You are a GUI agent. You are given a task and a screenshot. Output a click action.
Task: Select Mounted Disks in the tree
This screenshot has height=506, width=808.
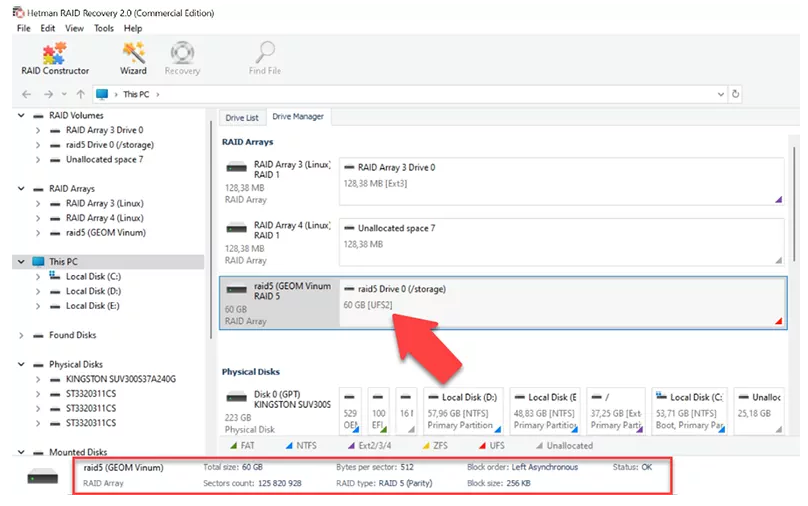[x=78, y=452]
